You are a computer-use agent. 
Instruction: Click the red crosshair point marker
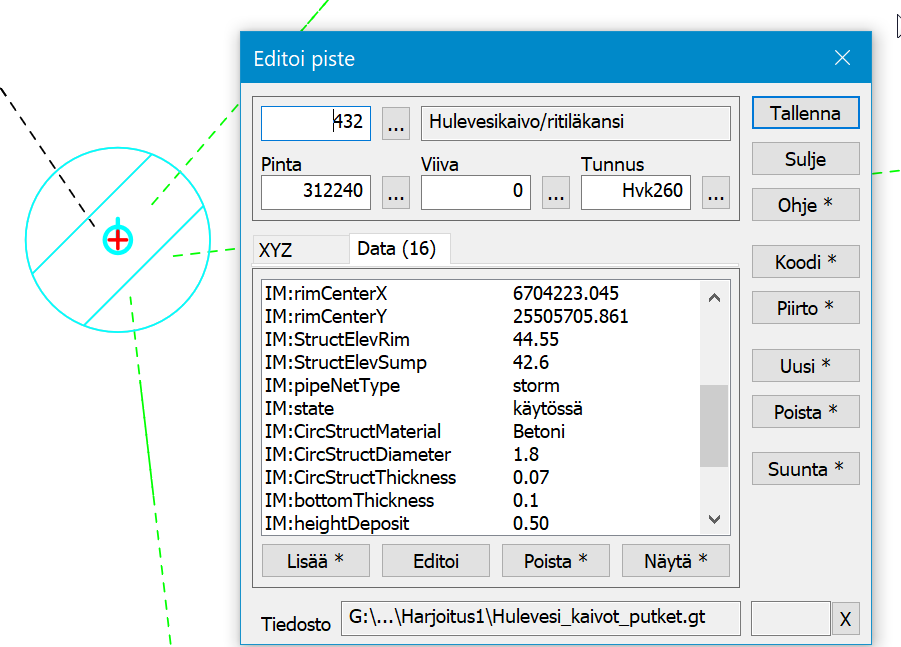pos(118,239)
